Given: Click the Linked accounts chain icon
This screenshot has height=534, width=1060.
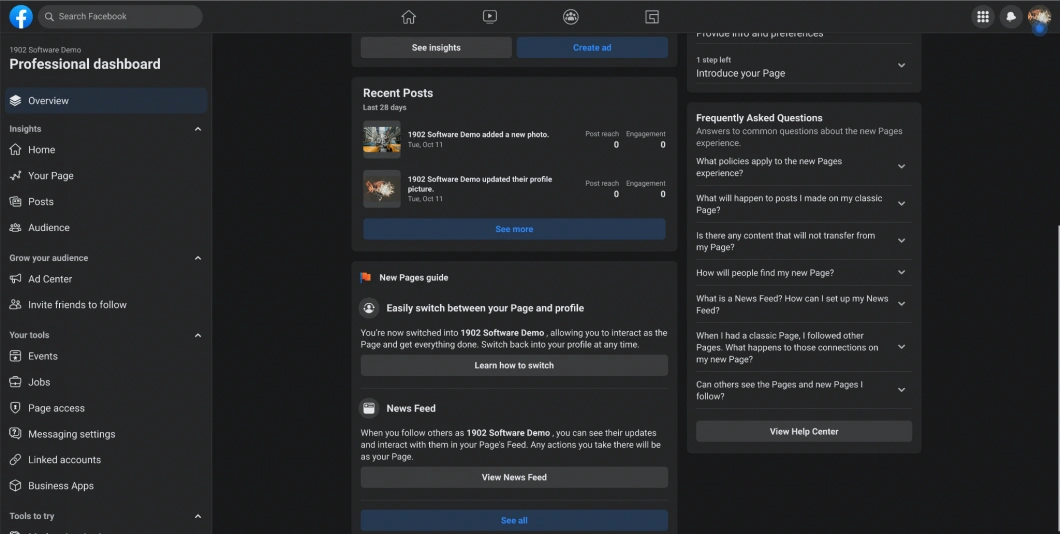Looking at the screenshot, I should pyautogui.click(x=16, y=460).
